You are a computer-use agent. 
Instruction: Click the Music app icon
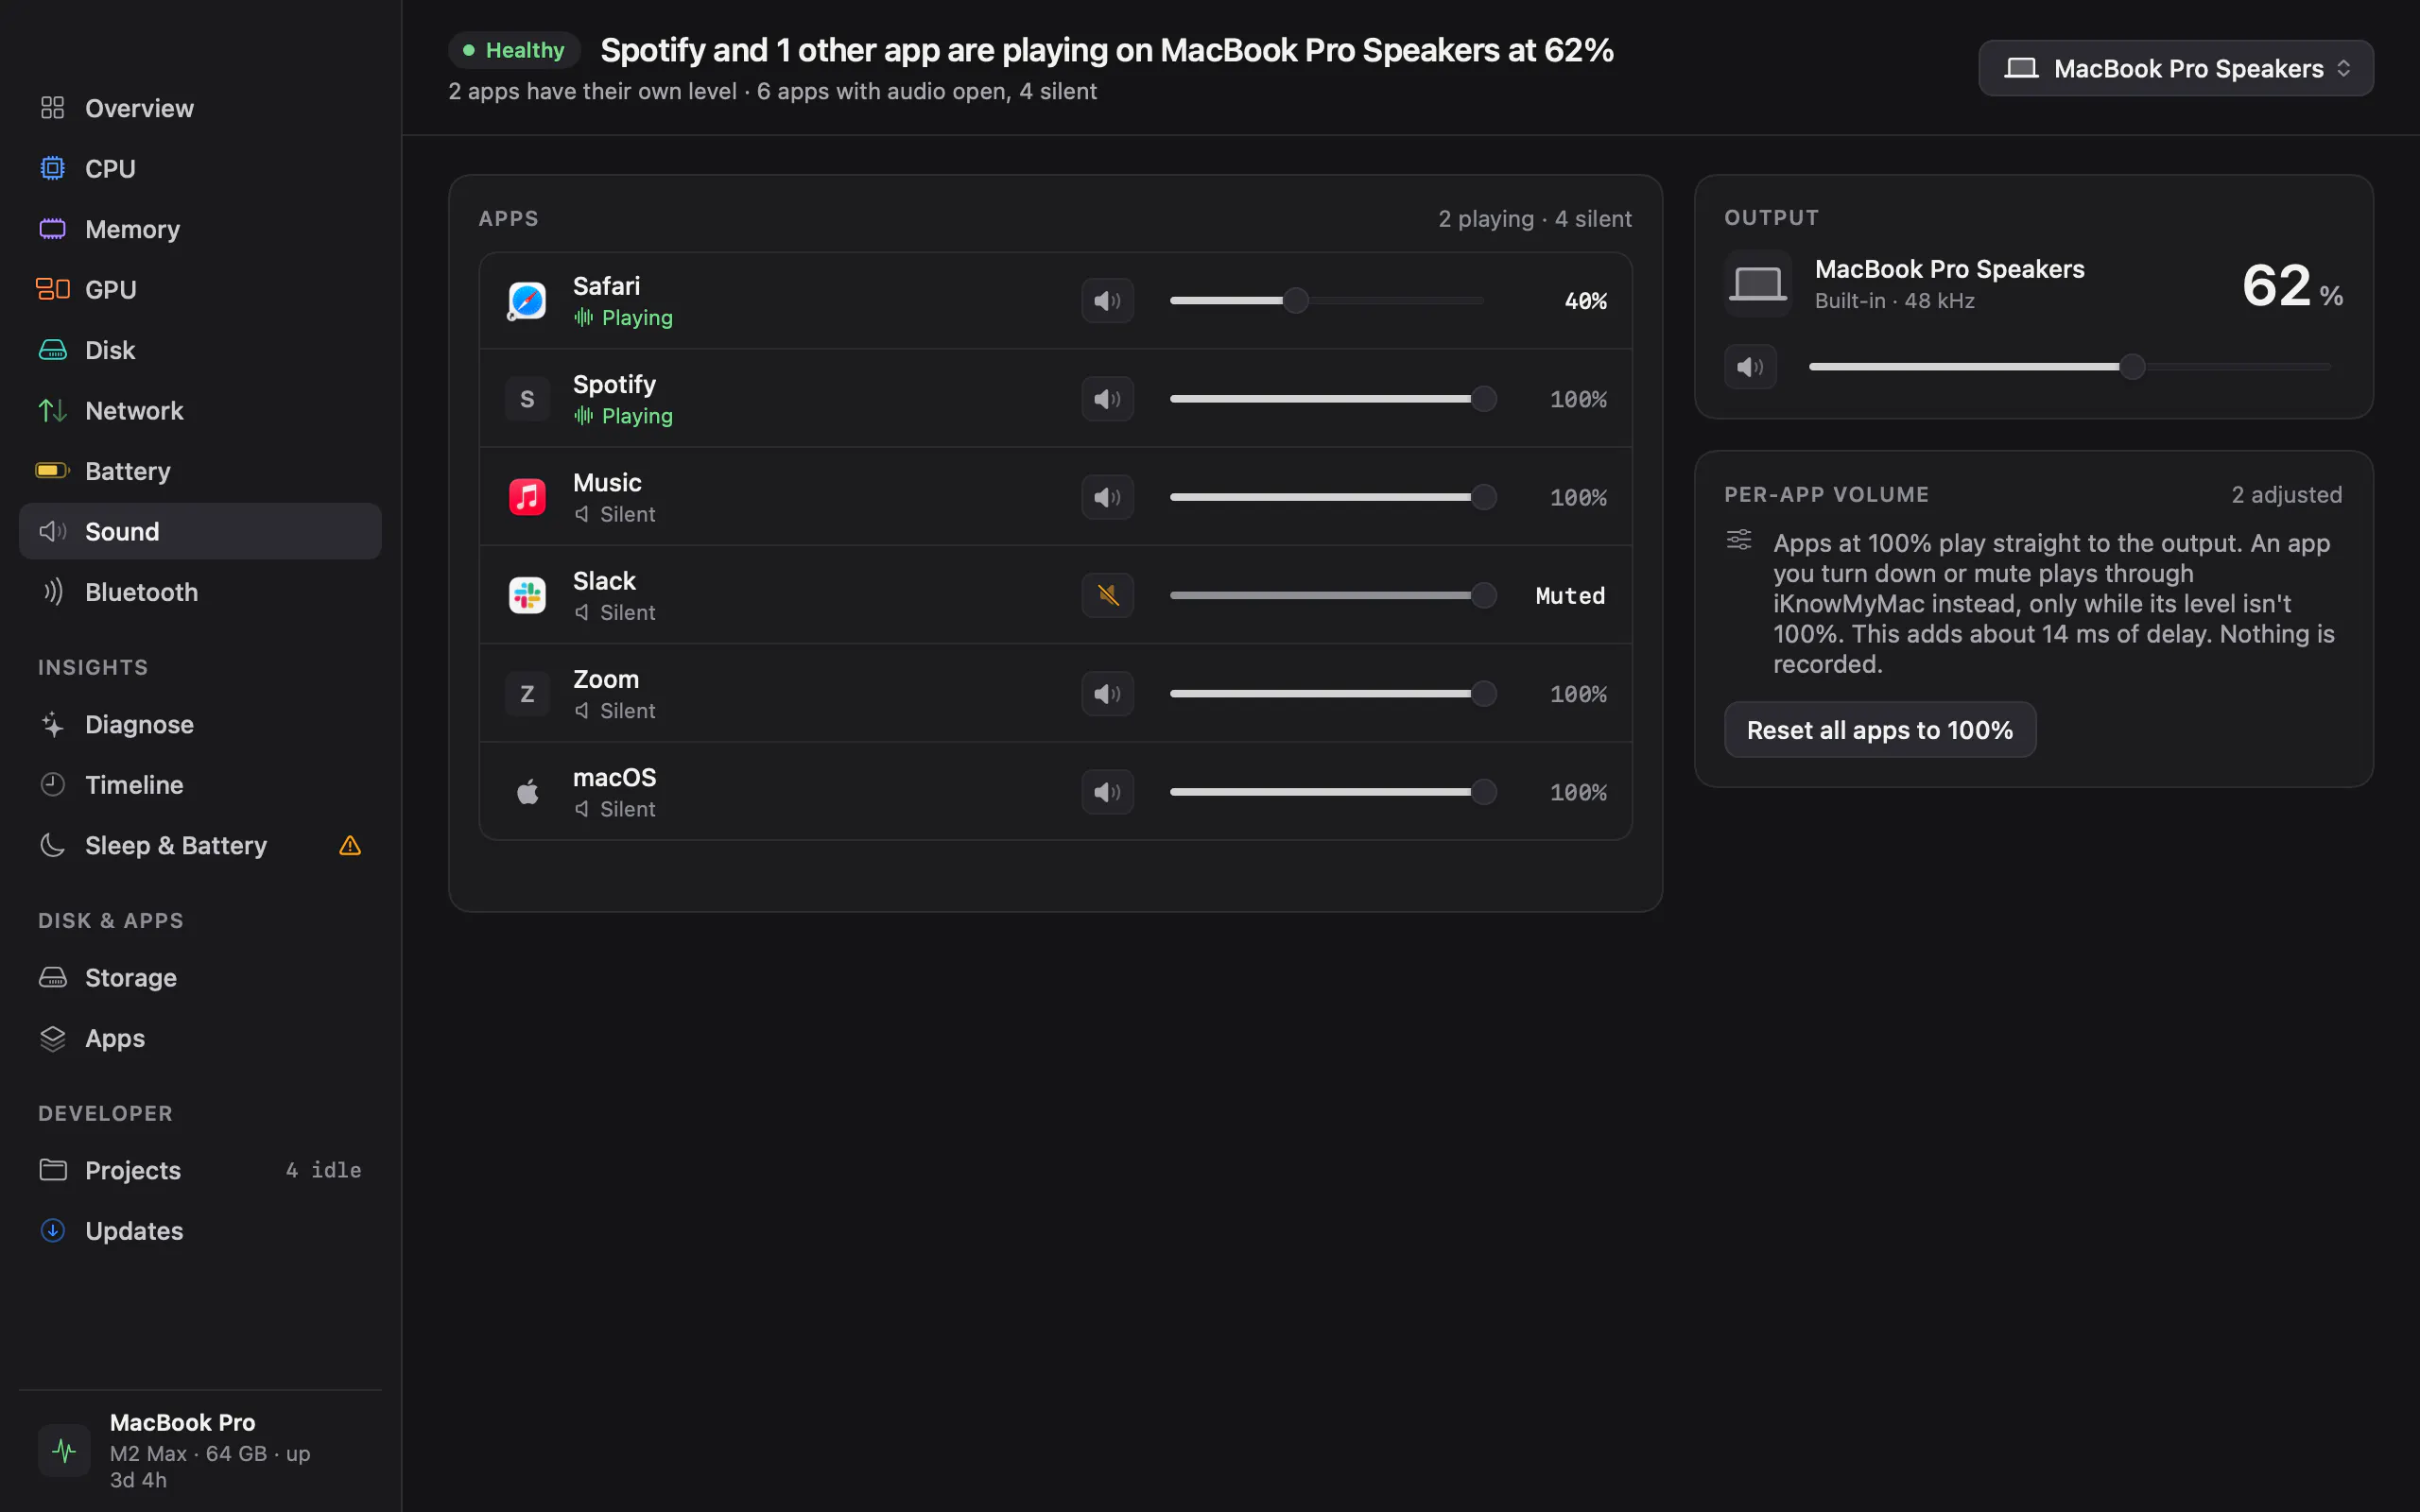pos(527,497)
